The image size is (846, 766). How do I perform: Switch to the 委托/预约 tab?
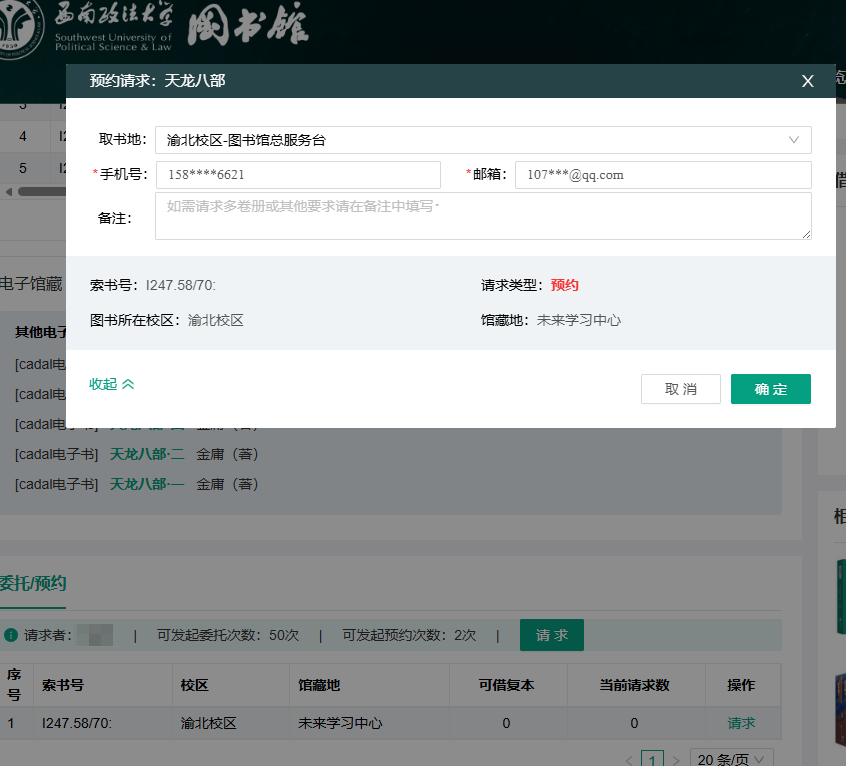[x=33, y=583]
